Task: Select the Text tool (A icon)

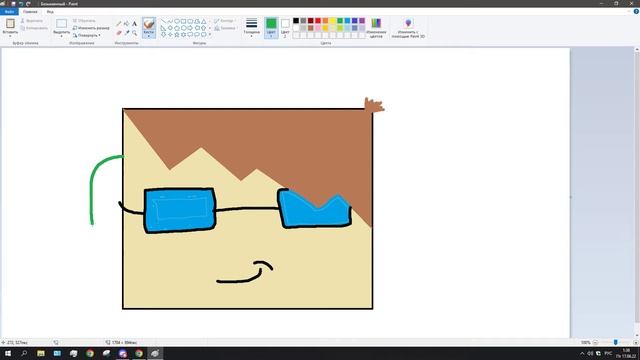Action: pos(134,24)
